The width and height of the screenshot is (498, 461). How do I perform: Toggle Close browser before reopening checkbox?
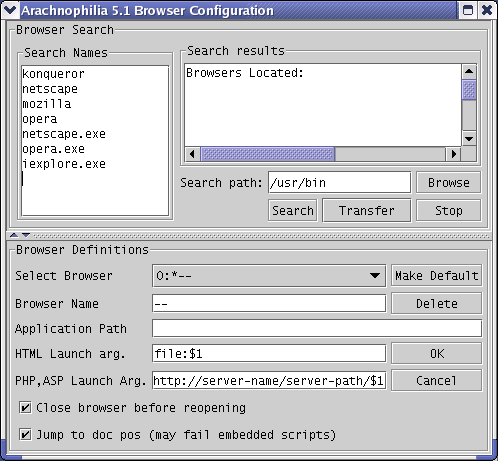25,408
